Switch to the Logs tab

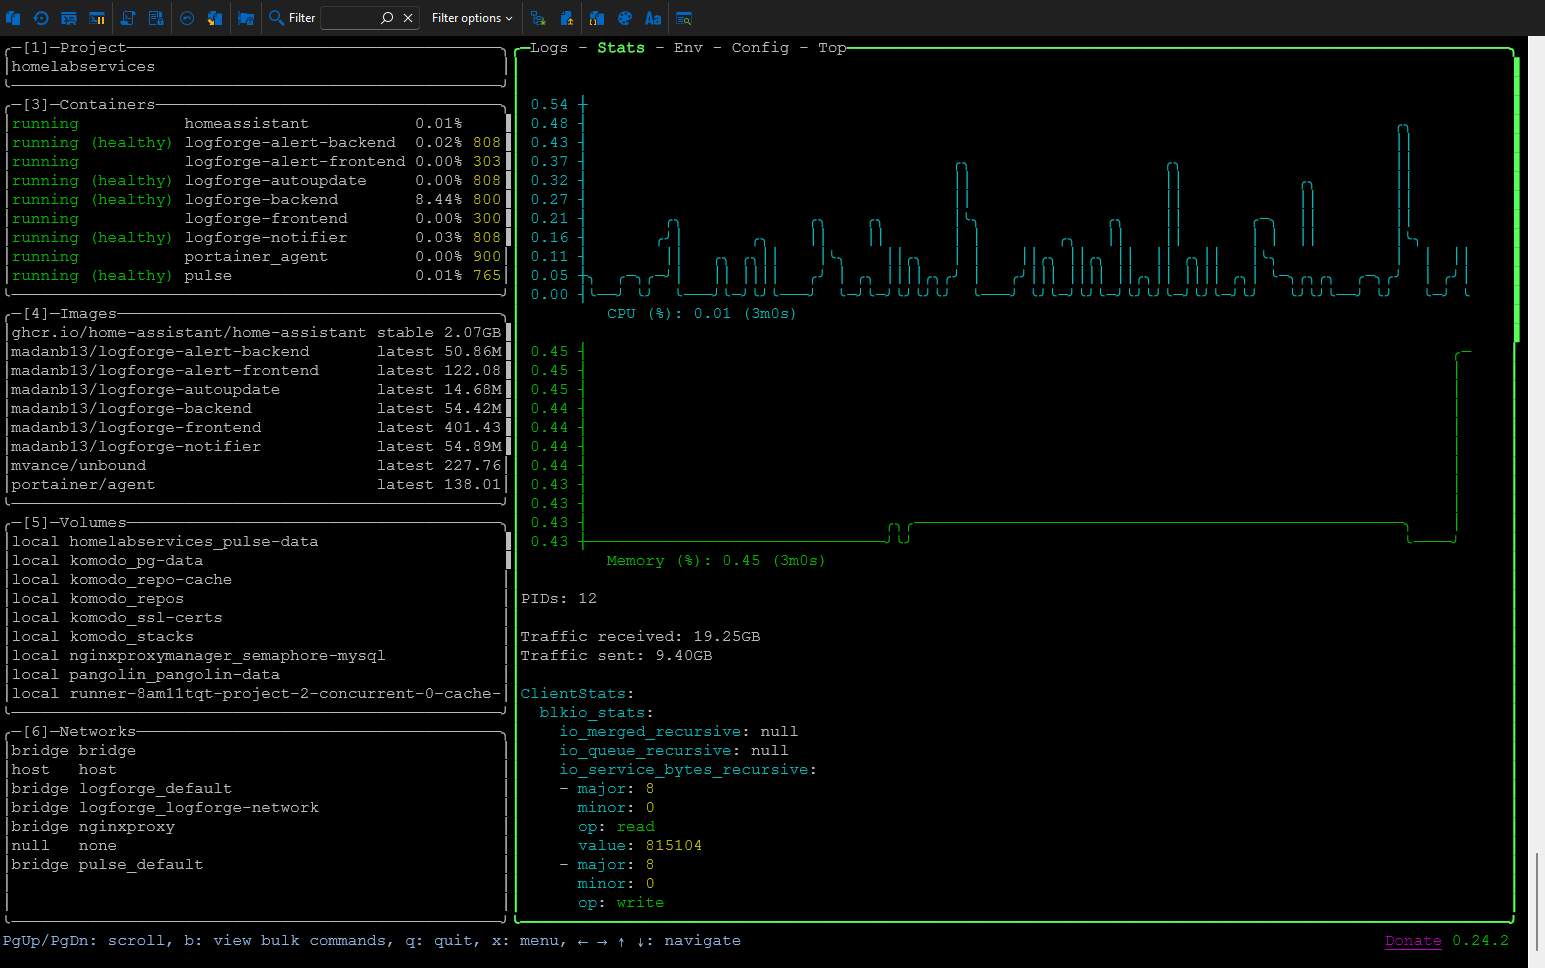(x=548, y=47)
